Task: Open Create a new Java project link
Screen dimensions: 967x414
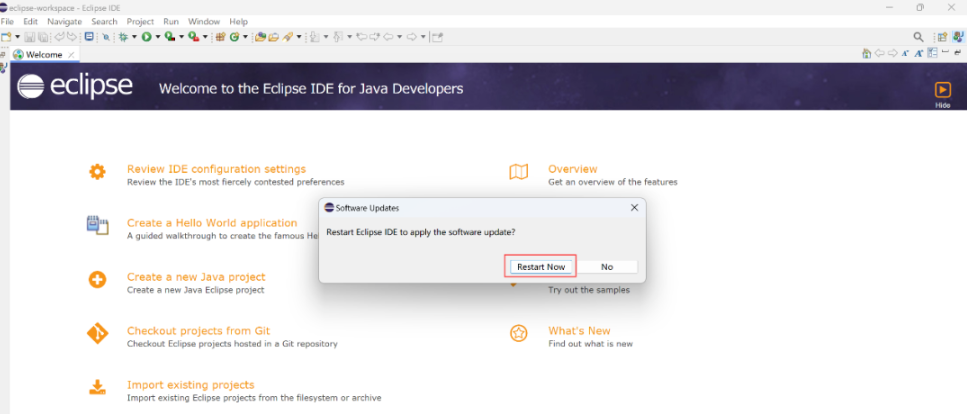Action: [196, 277]
